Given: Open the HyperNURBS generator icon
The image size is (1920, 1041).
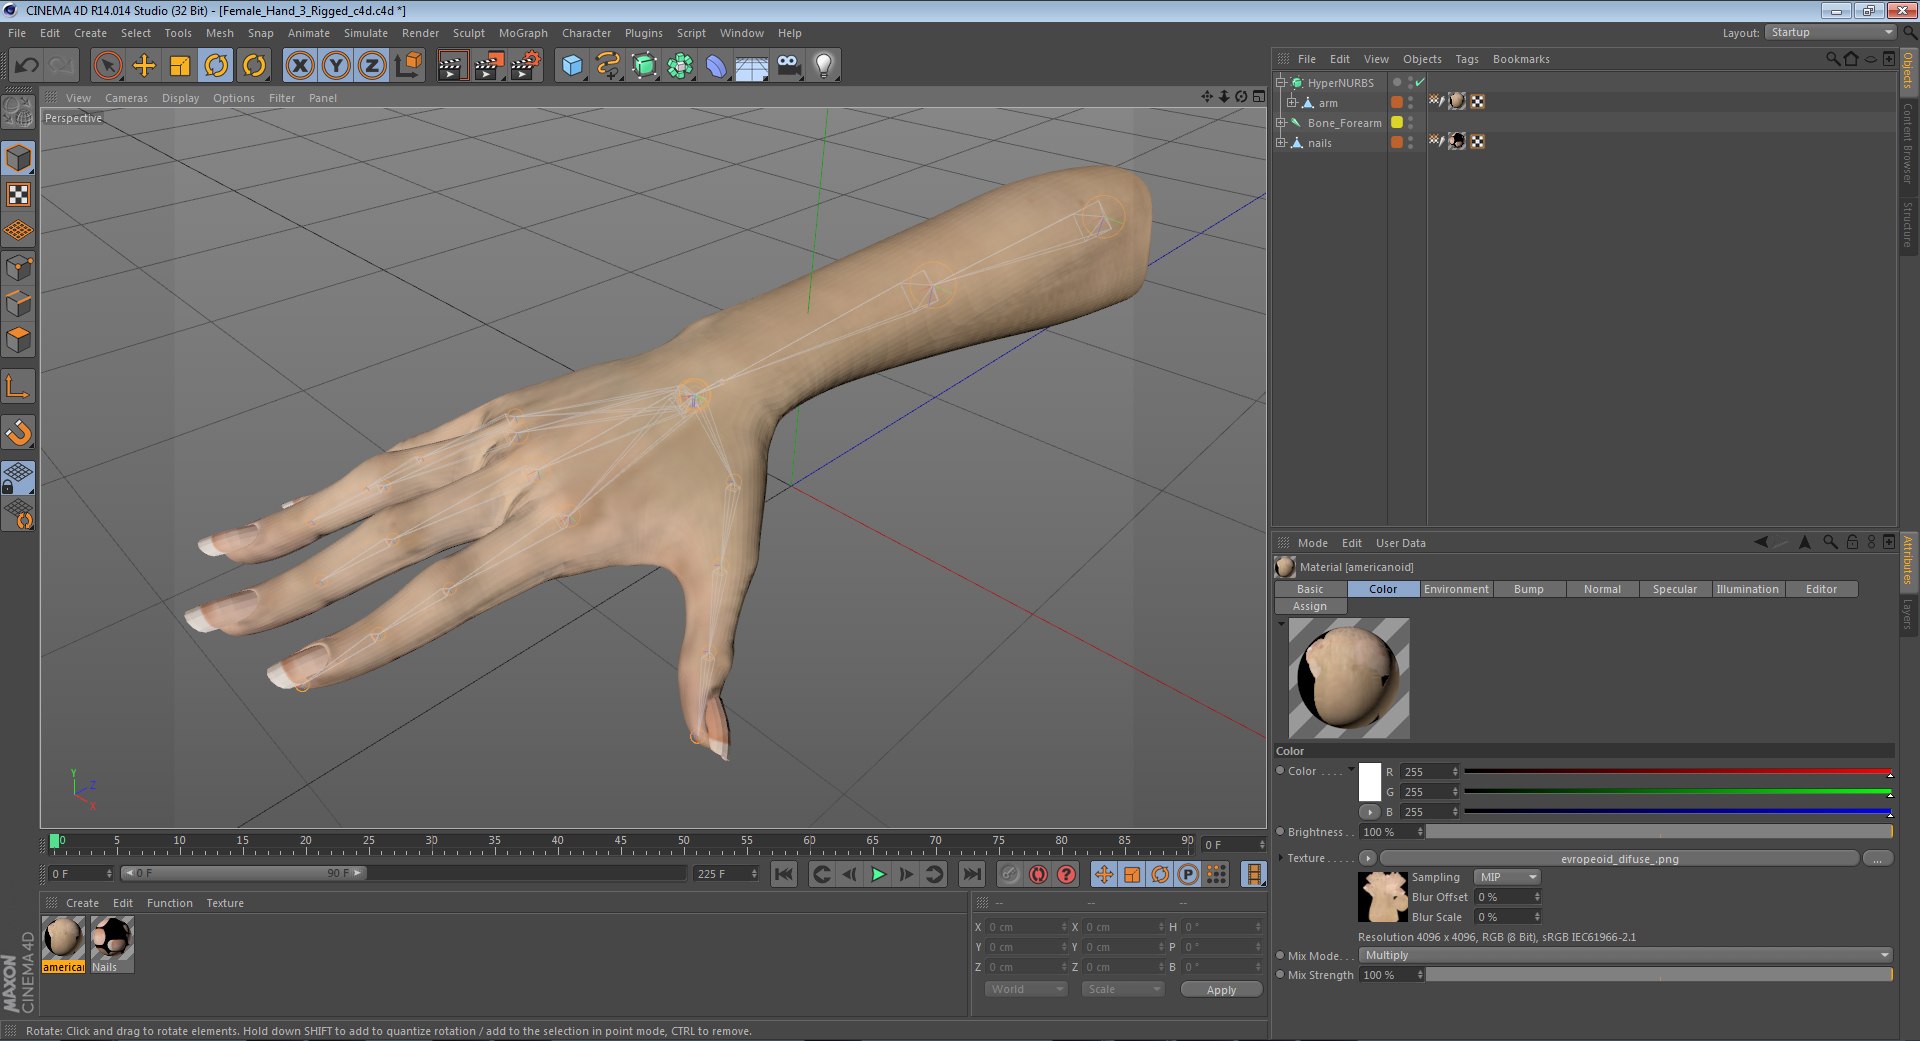Looking at the screenshot, I should pyautogui.click(x=645, y=66).
